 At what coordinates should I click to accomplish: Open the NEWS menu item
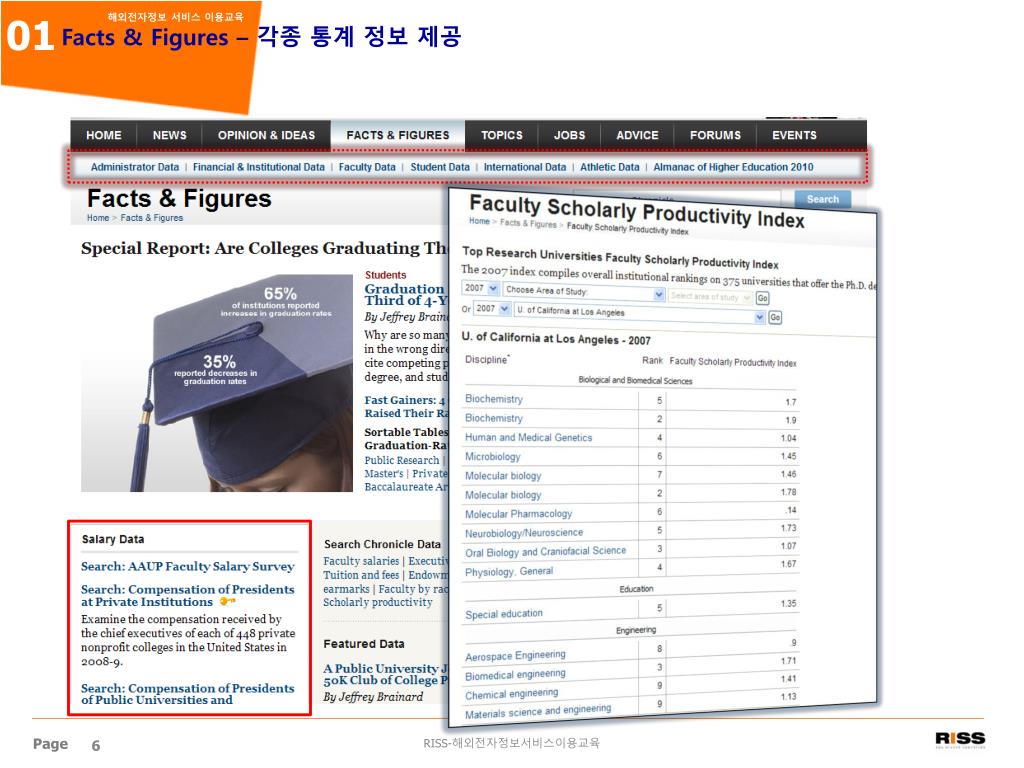tap(169, 135)
